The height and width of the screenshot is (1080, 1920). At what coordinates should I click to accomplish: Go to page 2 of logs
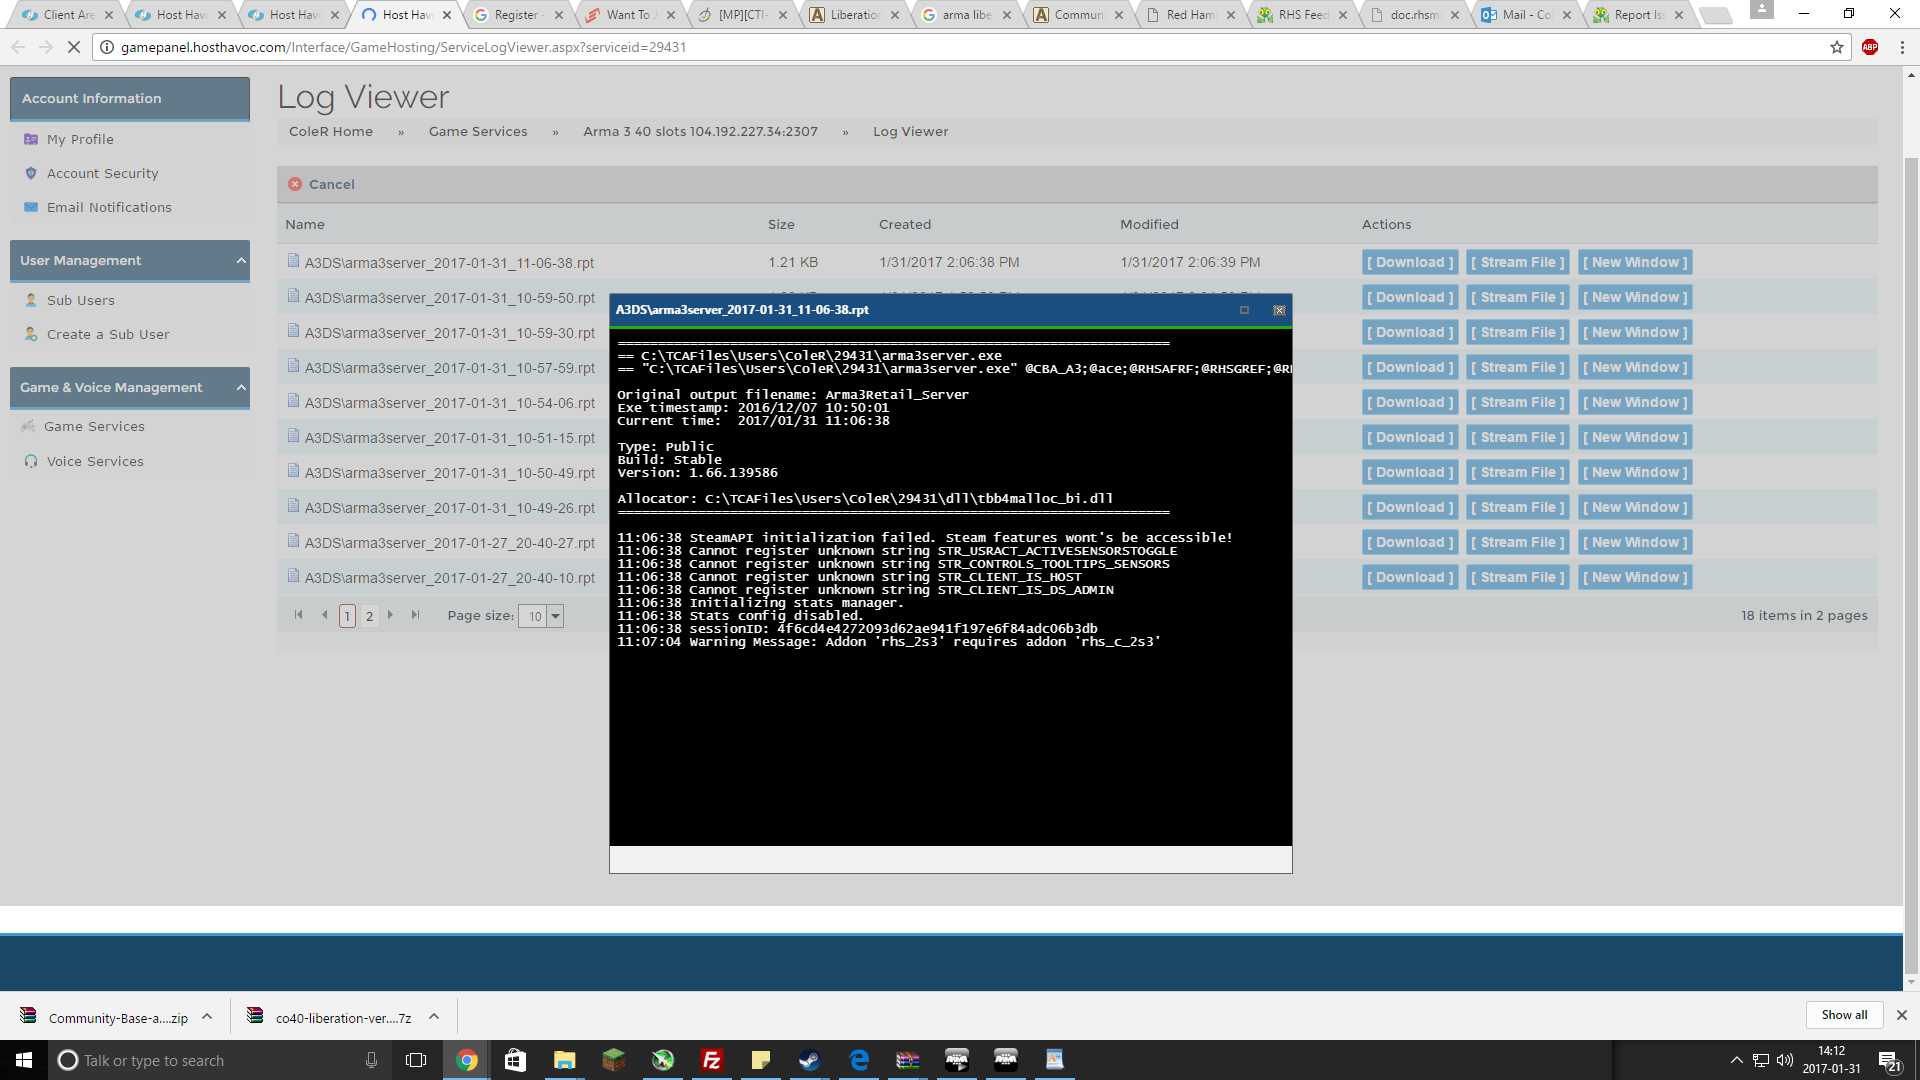click(x=369, y=616)
